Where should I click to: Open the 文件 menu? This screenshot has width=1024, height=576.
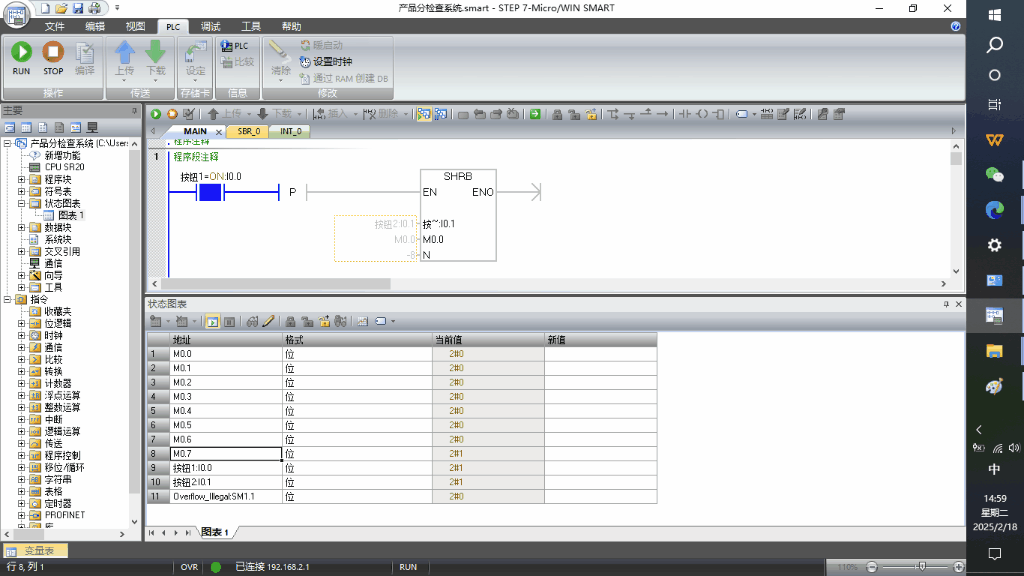pyautogui.click(x=55, y=27)
